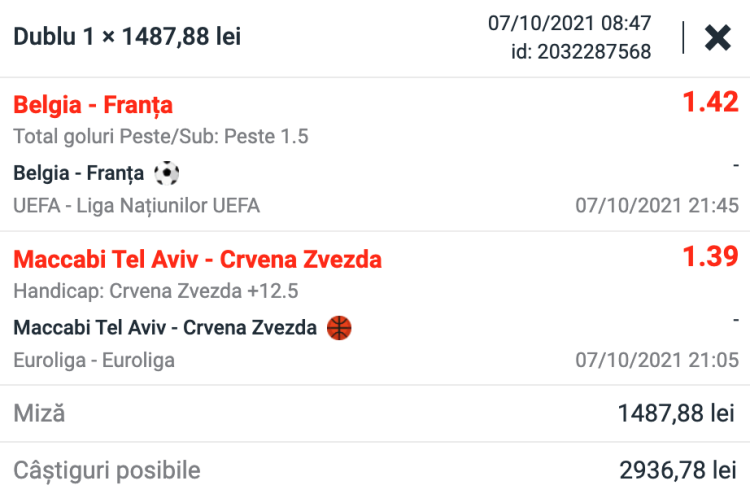Click the kickoff time 07/10/2021 21:45

point(657,206)
